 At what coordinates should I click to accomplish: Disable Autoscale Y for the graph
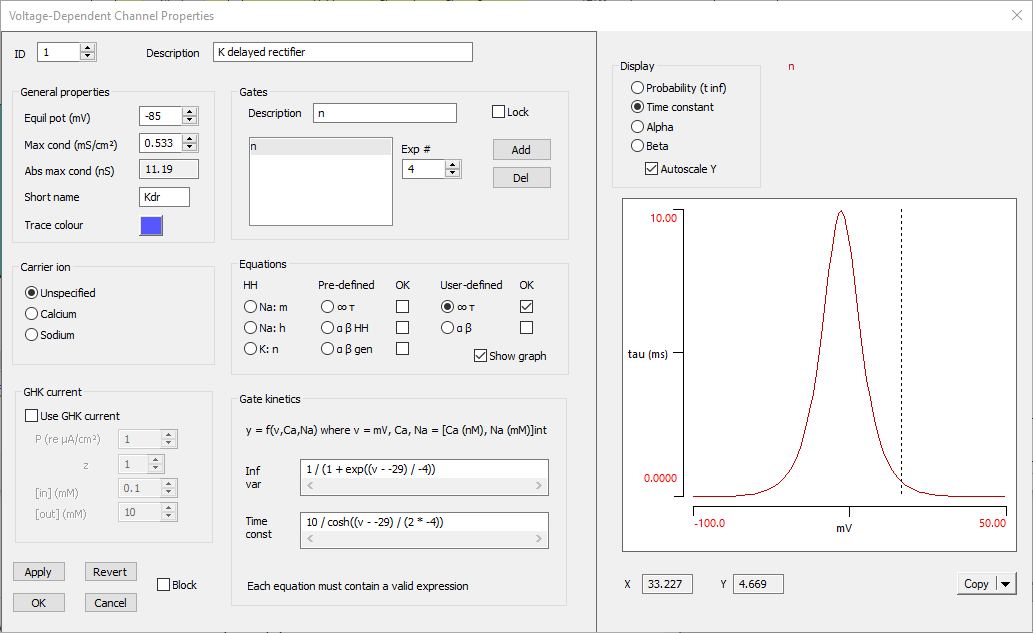pos(649,167)
